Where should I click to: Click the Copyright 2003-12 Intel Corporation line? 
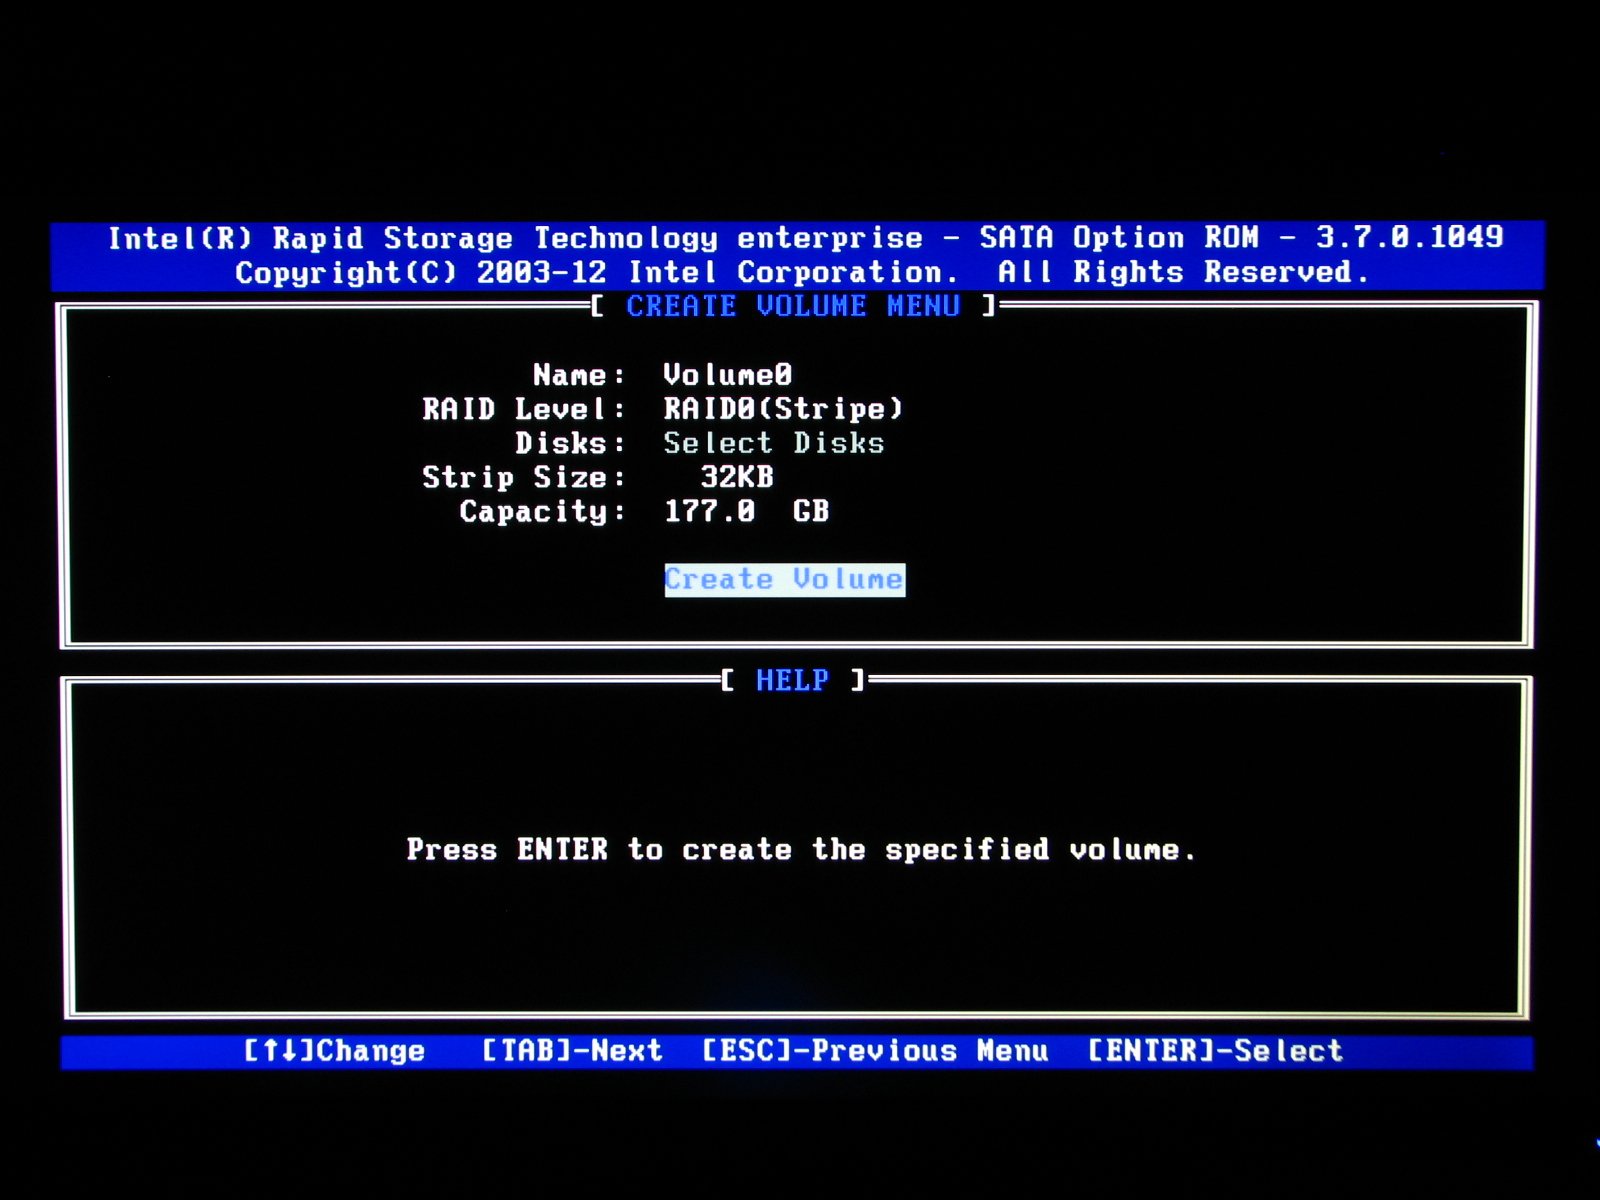coord(802,272)
